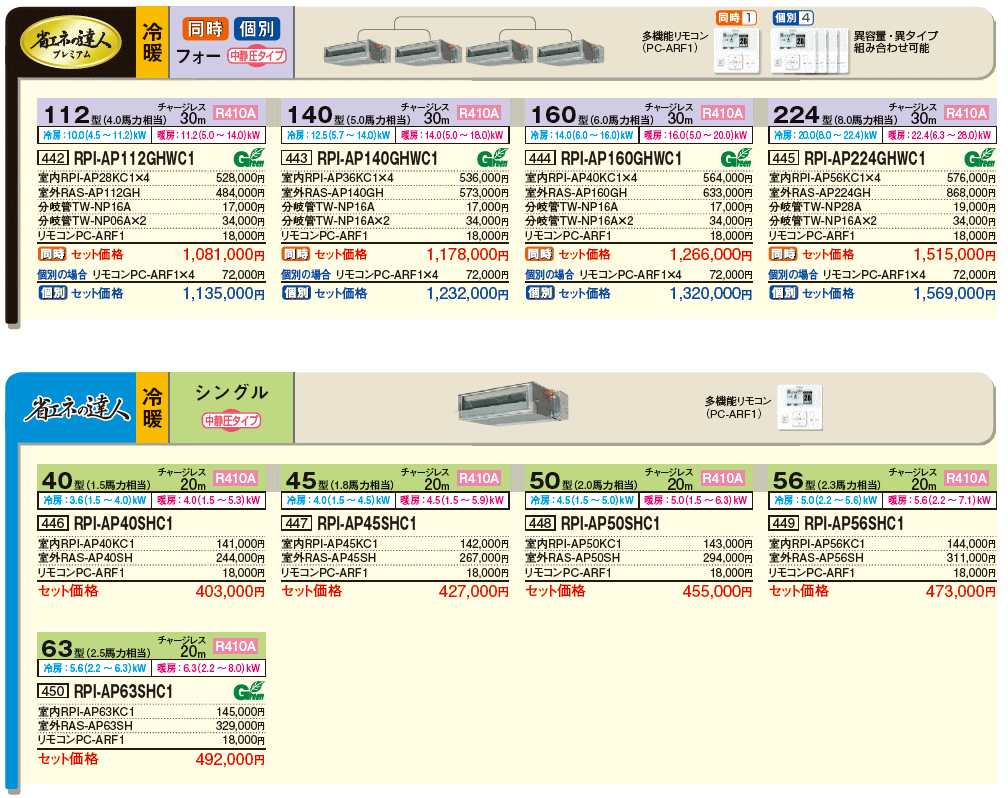
Task: Click the gold 省エネの達人 プレミアム logo
Action: 70,42
